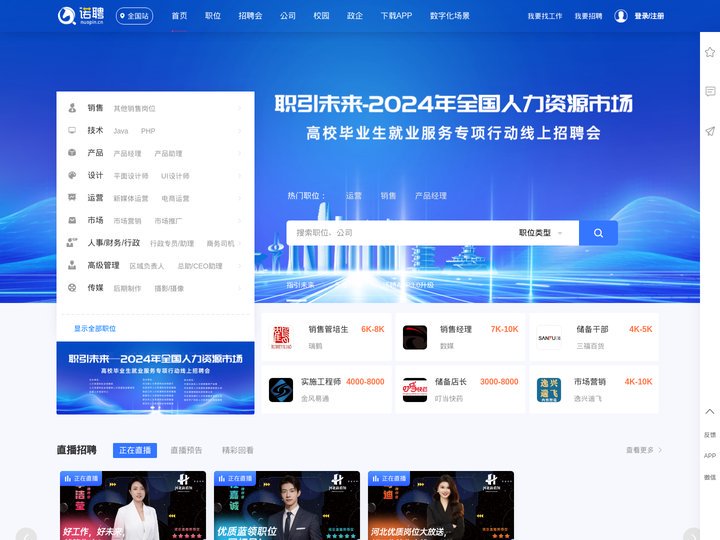Click the 我要招聘 link
Screen dimensions: 720x540
[588, 16]
